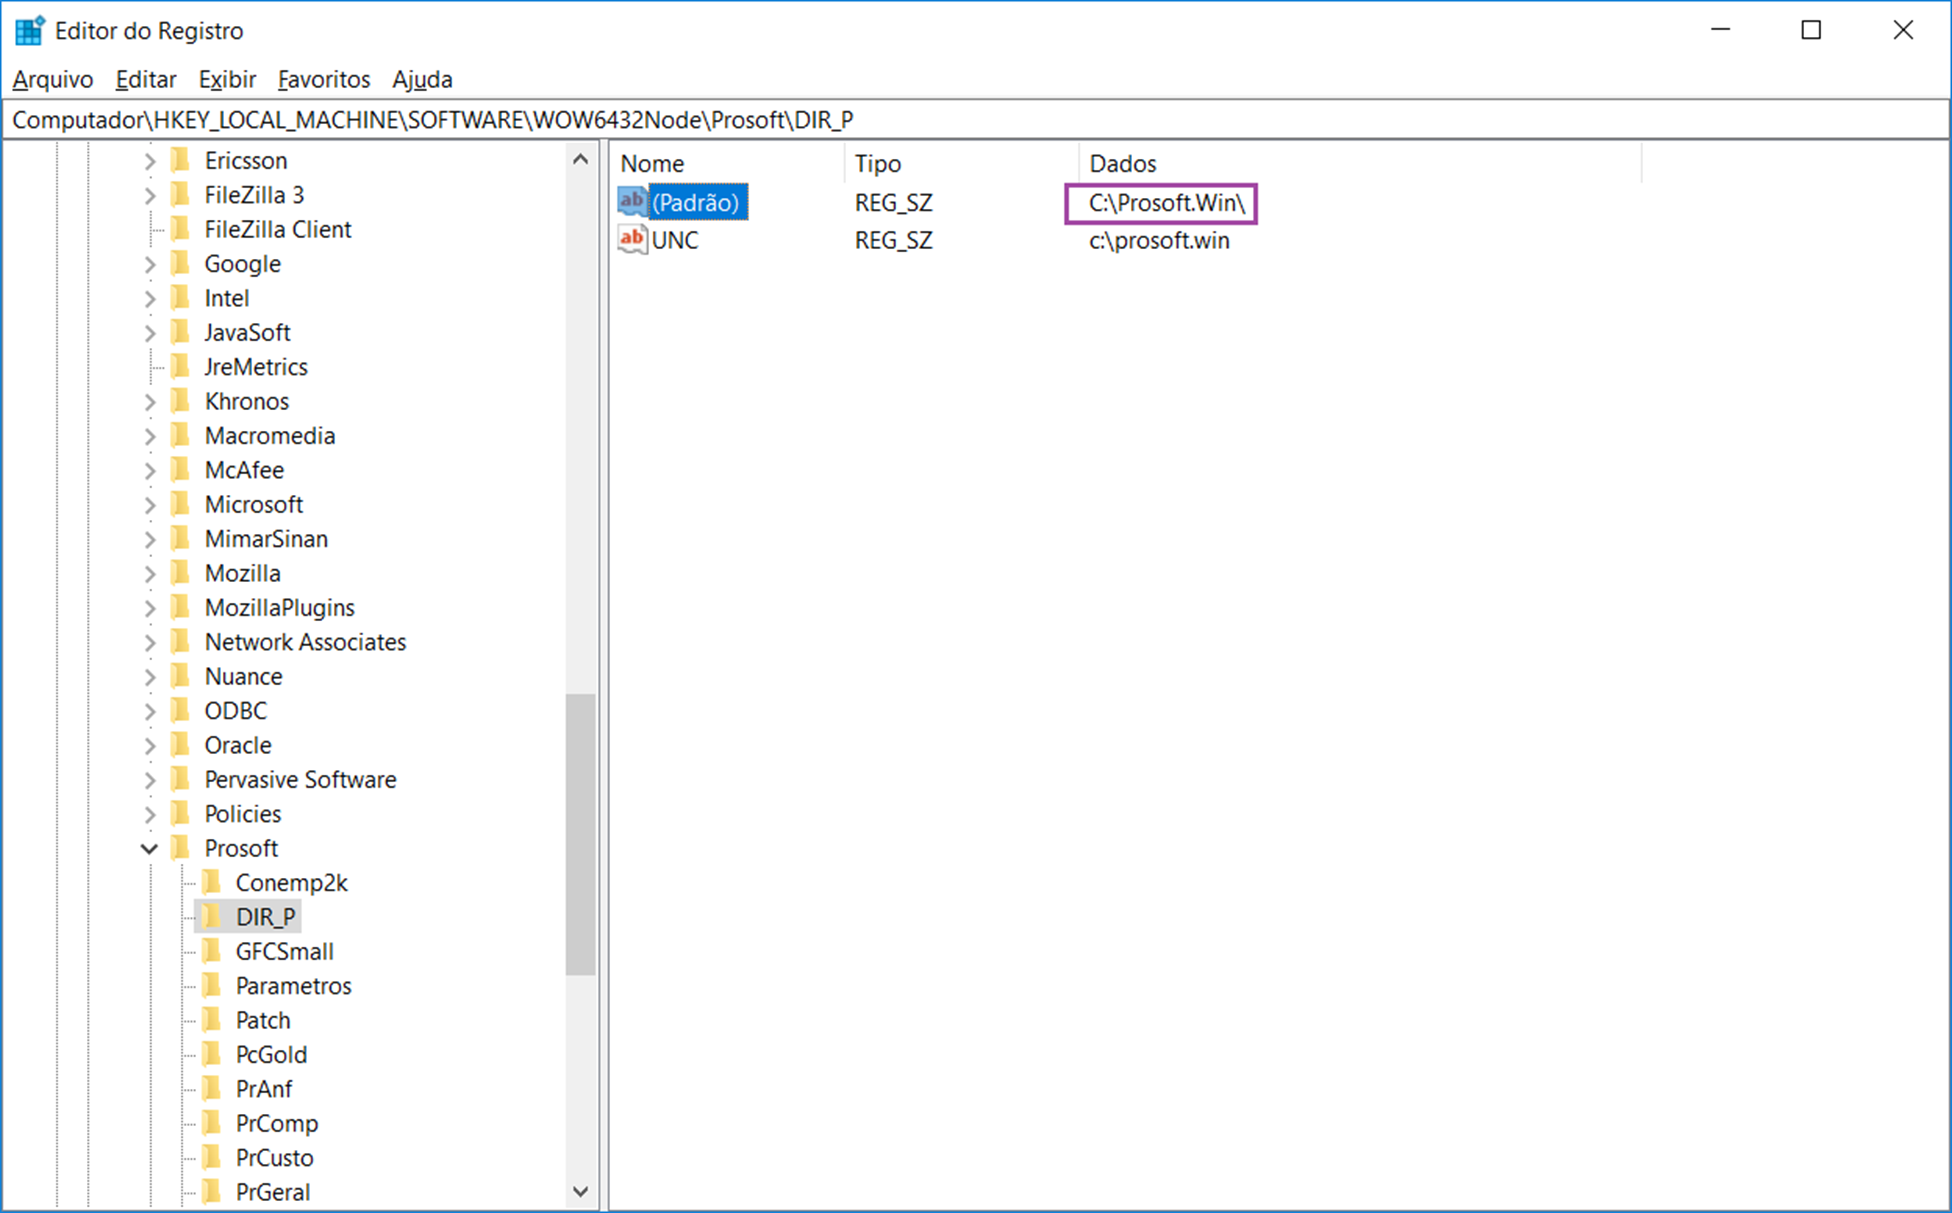1952x1213 pixels.
Task: Click the REG_SZ type of UNC
Action: coord(894,241)
